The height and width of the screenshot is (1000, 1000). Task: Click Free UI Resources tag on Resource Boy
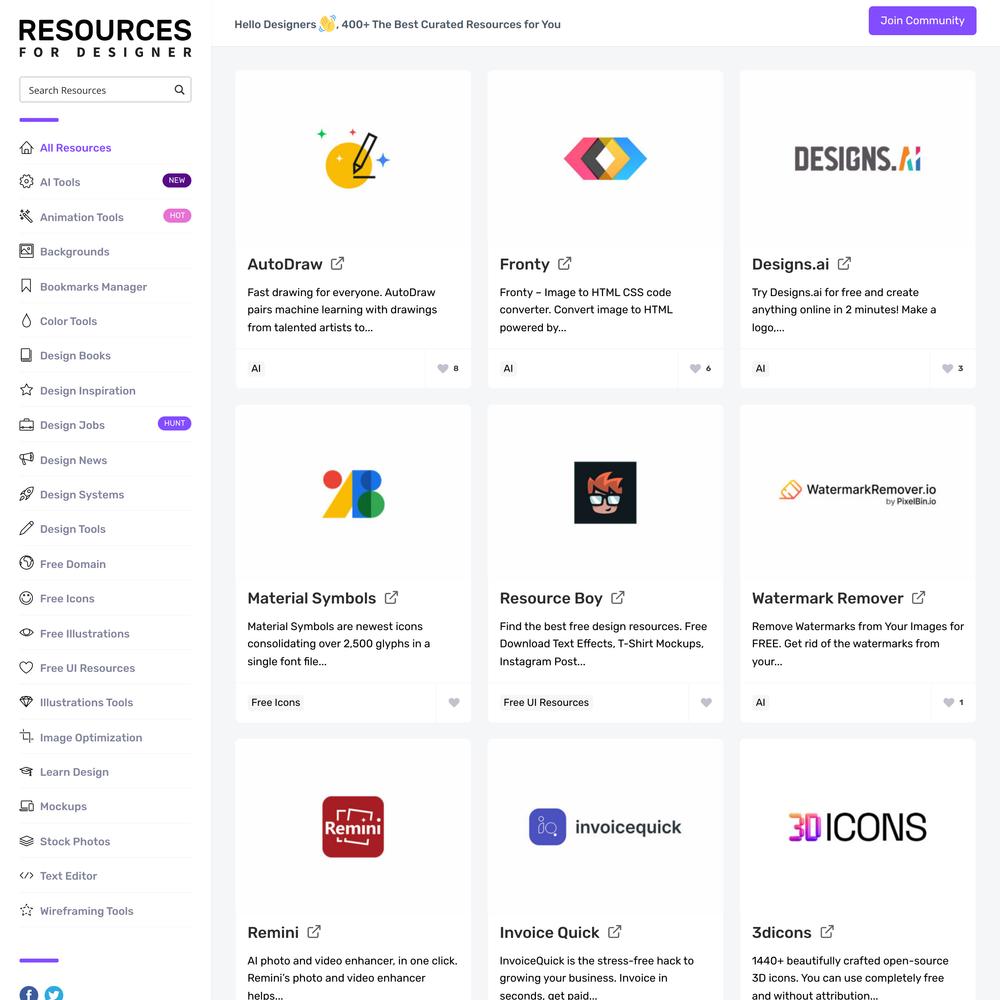coord(546,702)
